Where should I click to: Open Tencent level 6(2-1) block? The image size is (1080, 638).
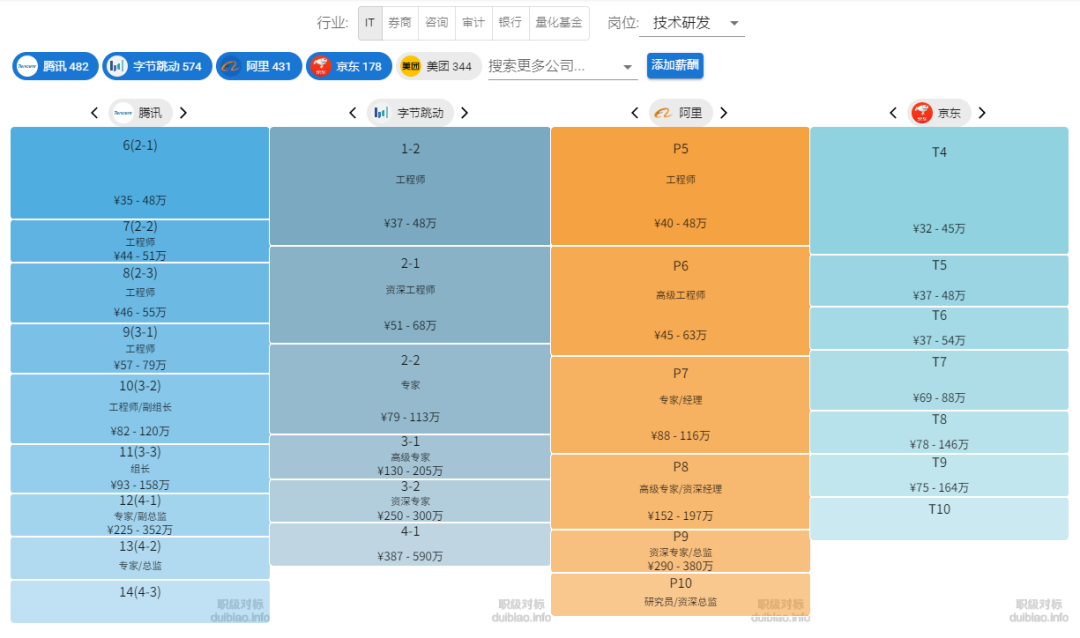pyautogui.click(x=140, y=173)
